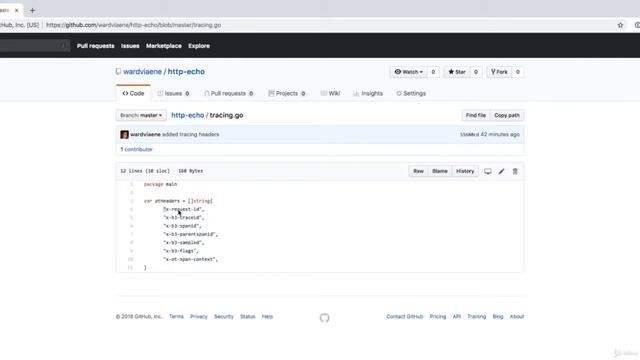Open the Blog footer link

pos(498,316)
